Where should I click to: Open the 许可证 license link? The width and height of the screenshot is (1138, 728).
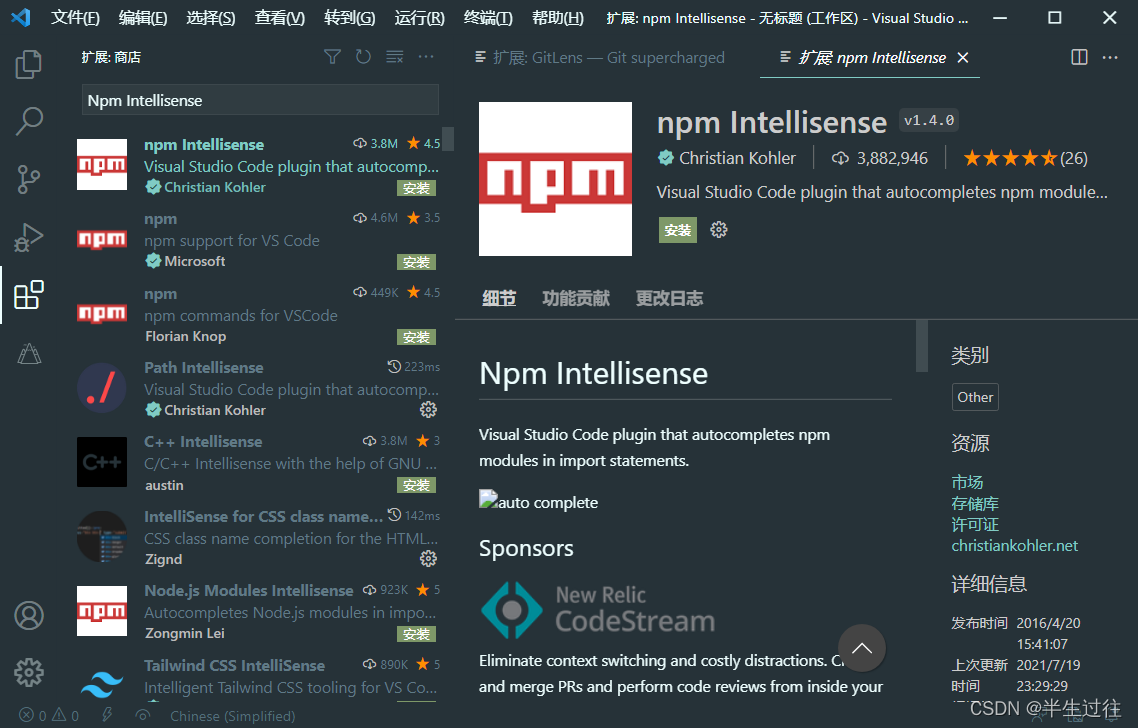click(975, 524)
